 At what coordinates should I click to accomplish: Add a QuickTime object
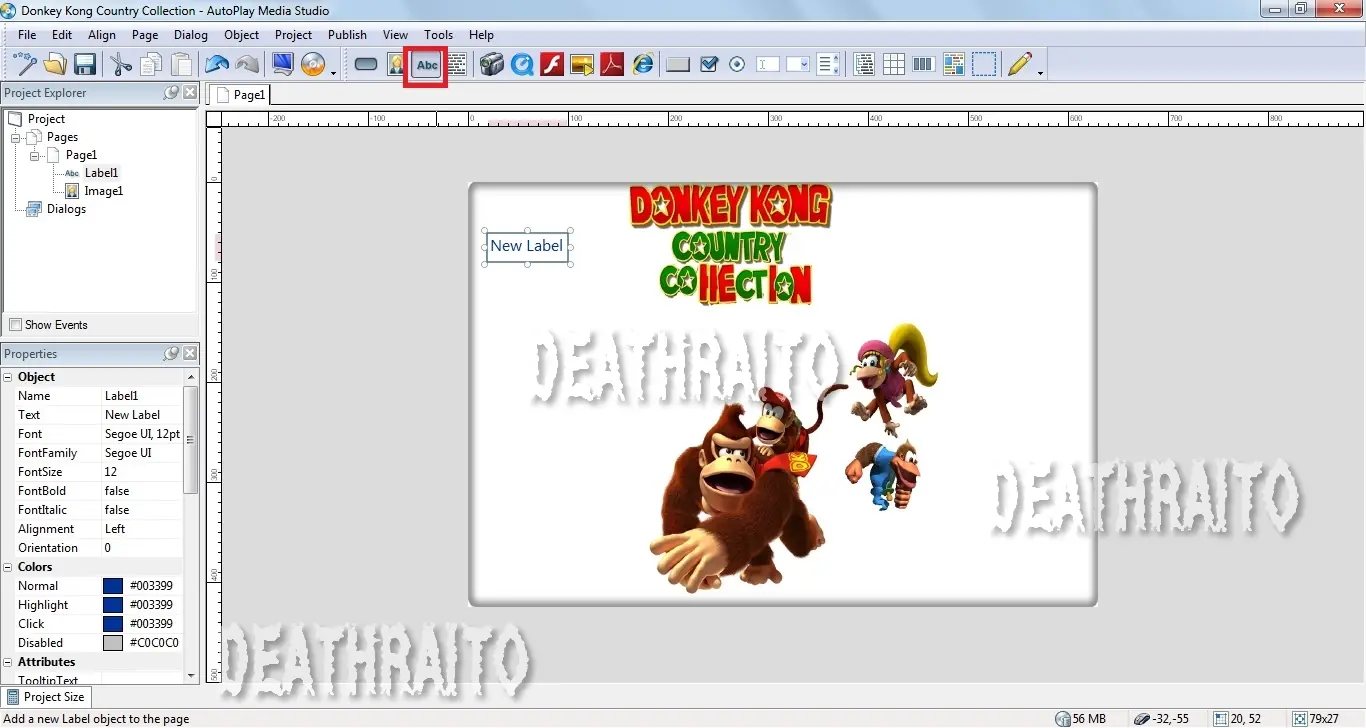(522, 65)
